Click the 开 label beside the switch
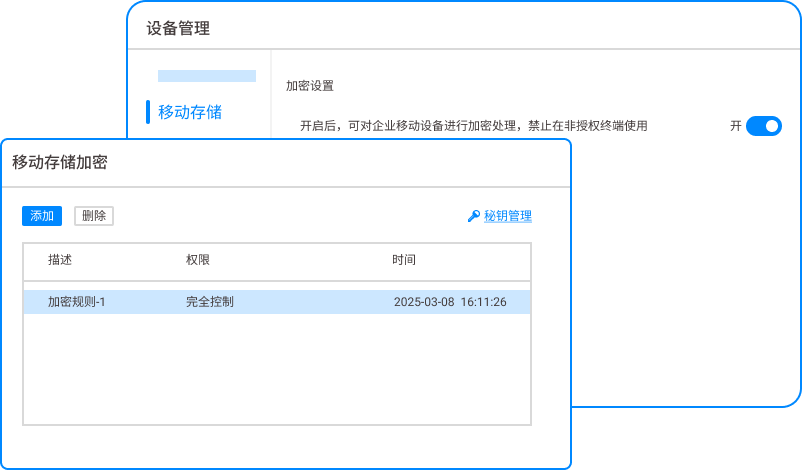Viewport: 802px width, 470px height. (736, 126)
